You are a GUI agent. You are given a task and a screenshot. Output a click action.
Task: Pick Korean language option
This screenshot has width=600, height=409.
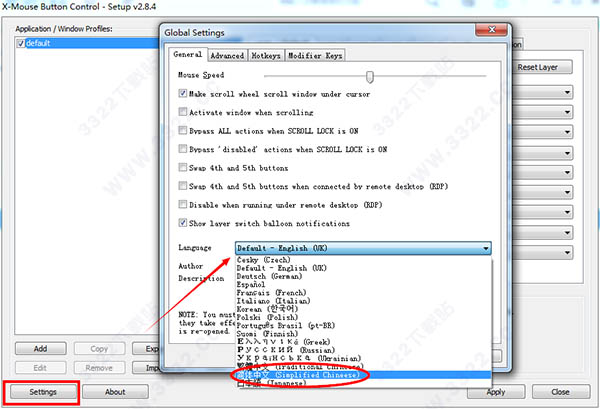[363, 309]
